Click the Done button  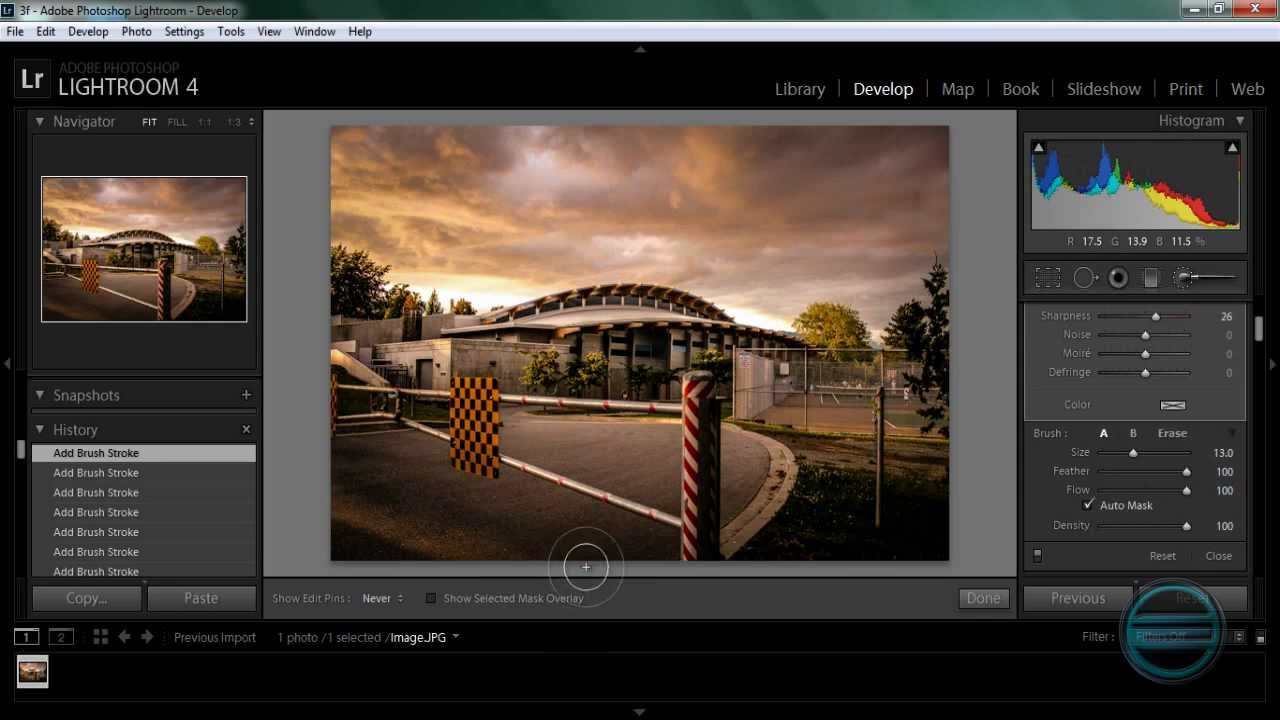pyautogui.click(x=983, y=598)
